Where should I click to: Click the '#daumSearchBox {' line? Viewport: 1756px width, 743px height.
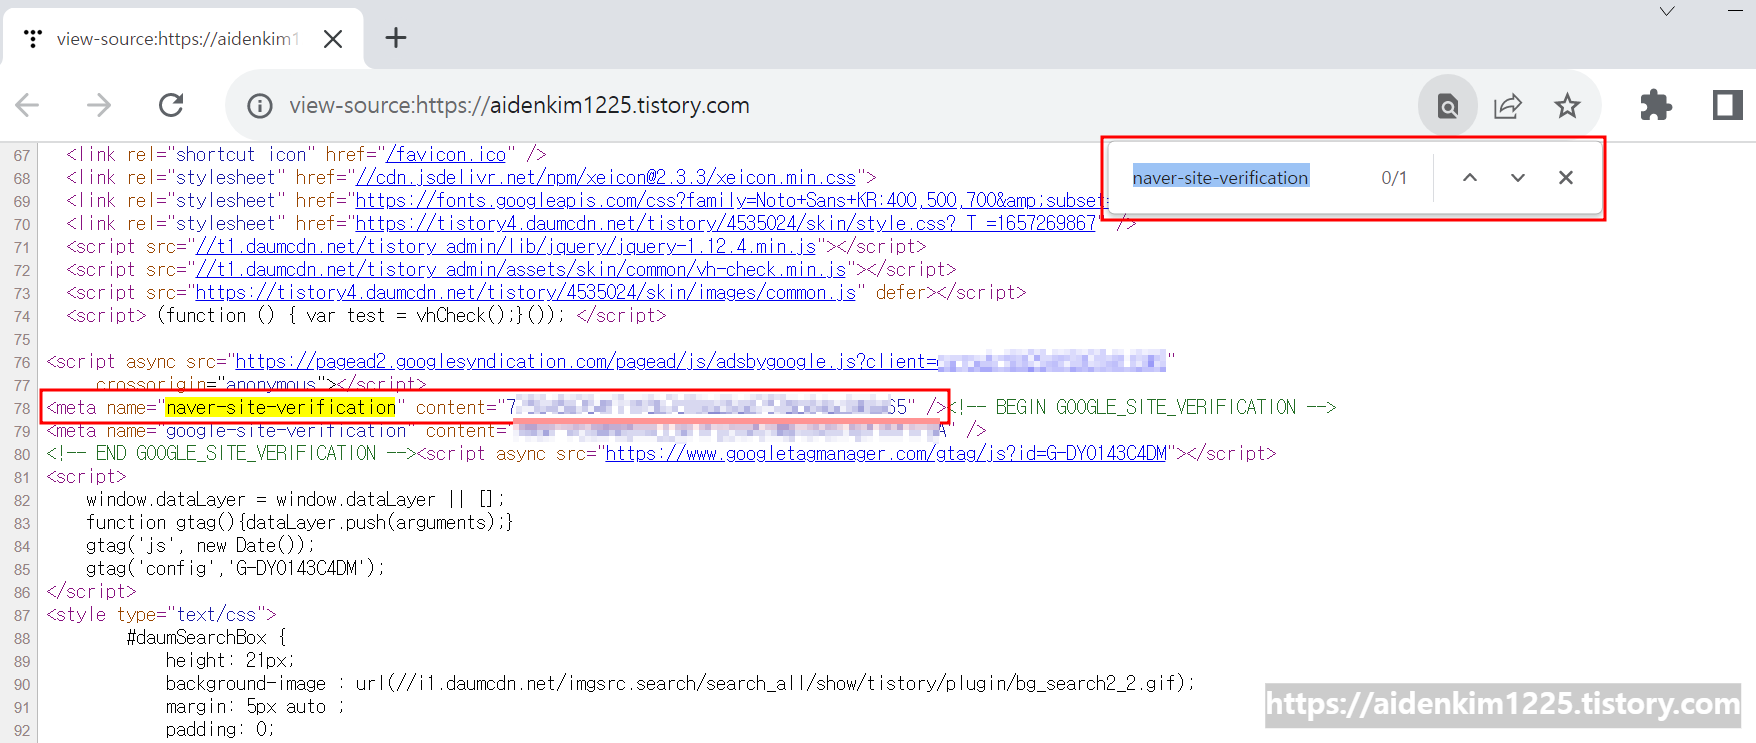pyautogui.click(x=206, y=638)
